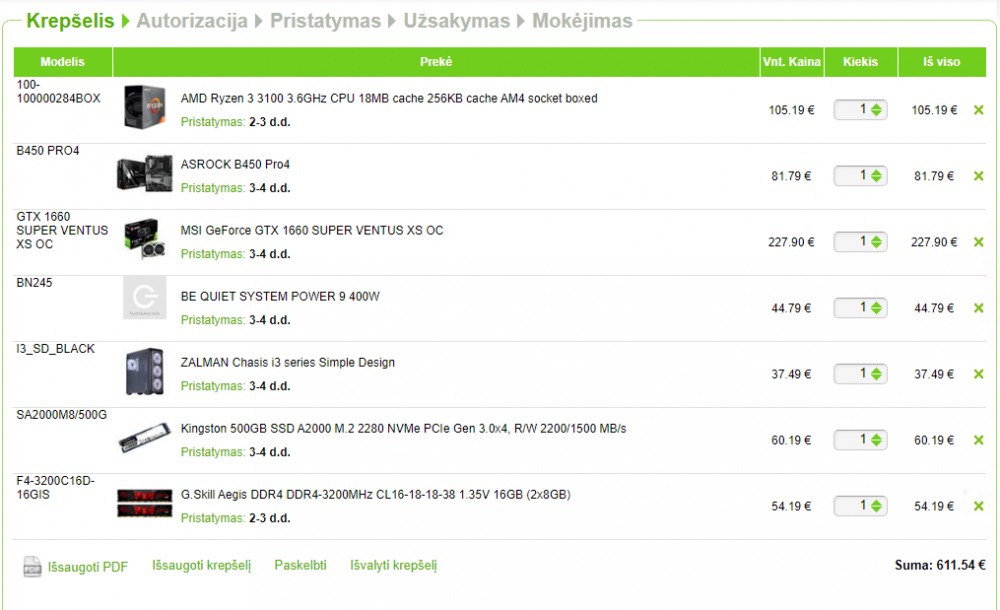
Task: Click the Iš viso column header
Action: click(x=942, y=62)
